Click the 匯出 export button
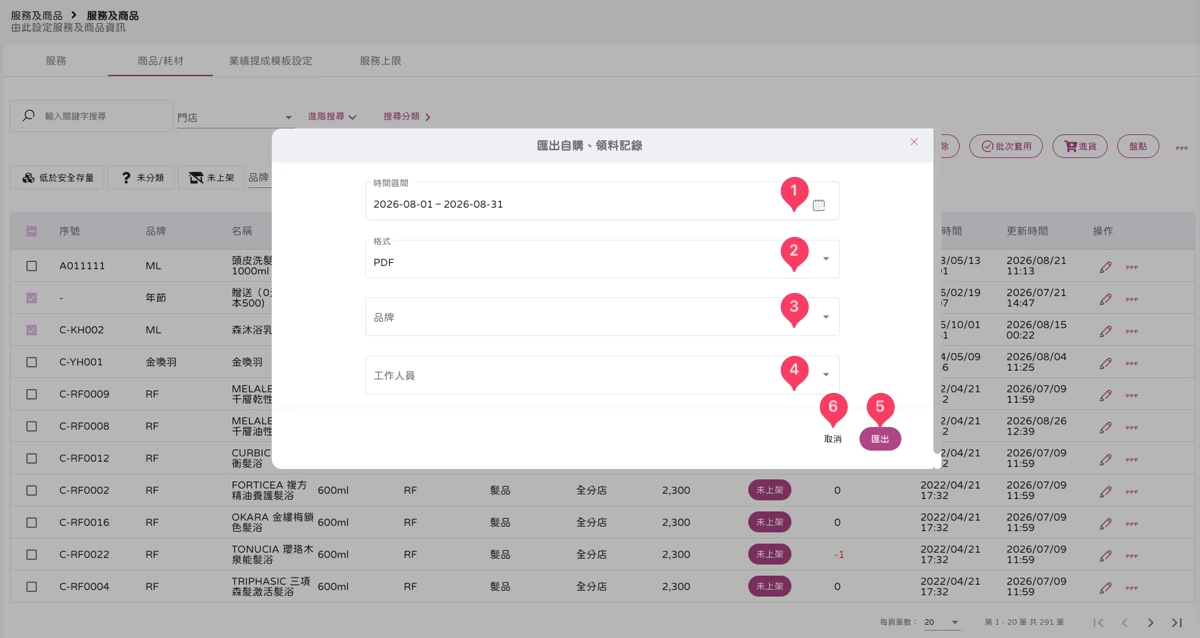The height and width of the screenshot is (638, 1200). pos(880,439)
